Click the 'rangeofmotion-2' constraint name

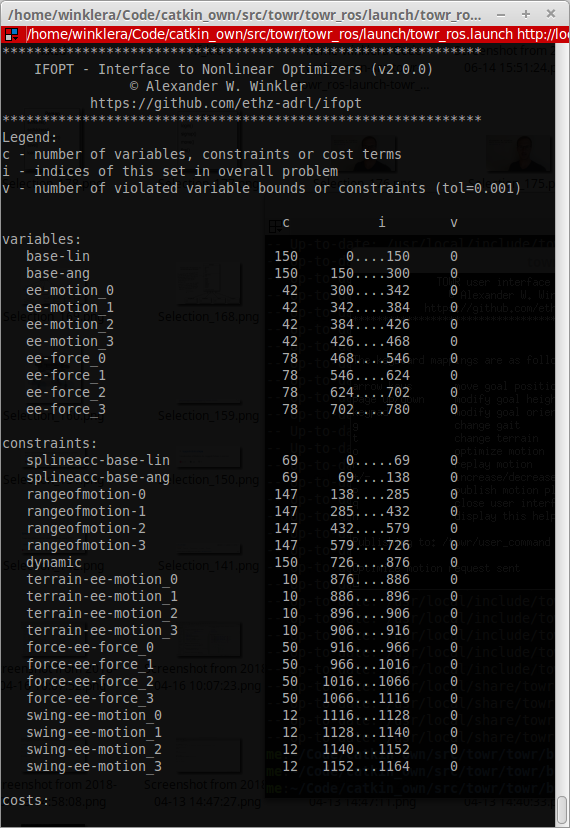coord(86,528)
